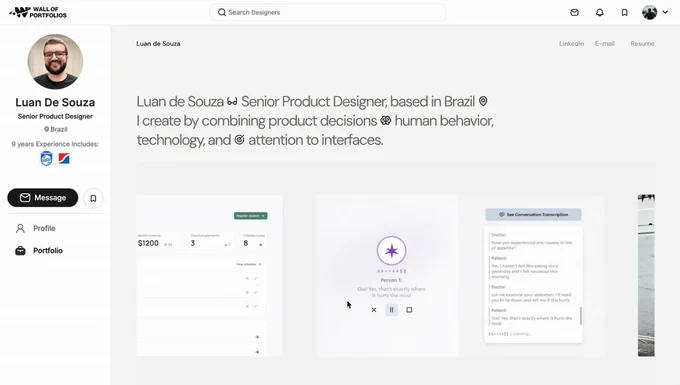Click See Conversation Transcription button
Image resolution: width=680 pixels, height=385 pixels.
(533, 215)
